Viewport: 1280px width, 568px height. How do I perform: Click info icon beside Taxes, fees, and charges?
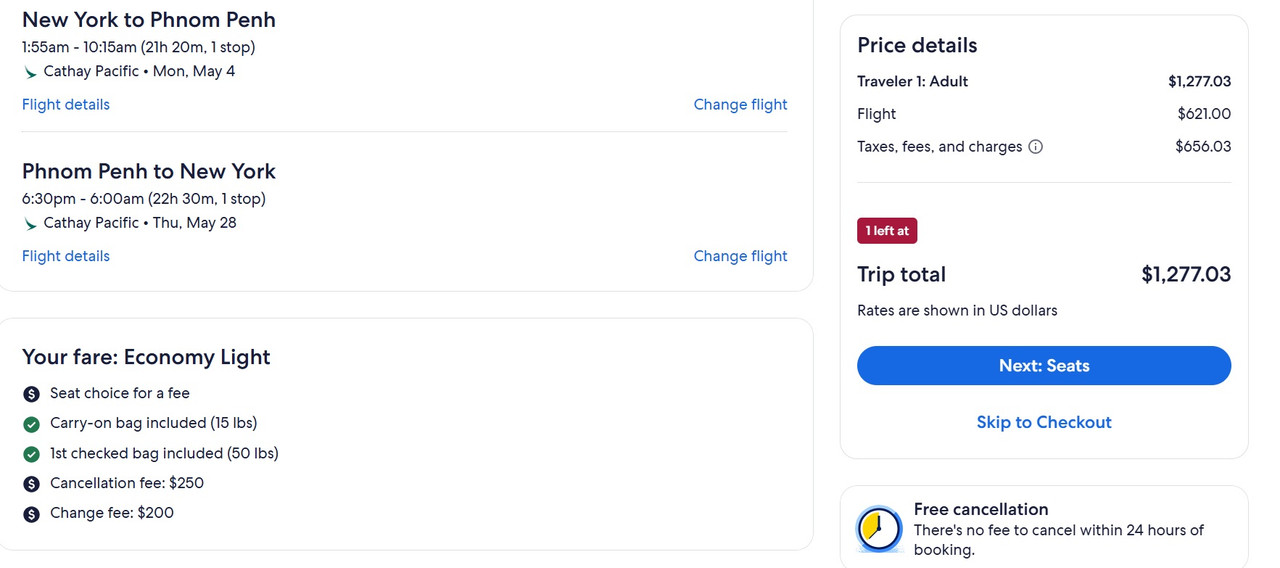pos(1036,147)
